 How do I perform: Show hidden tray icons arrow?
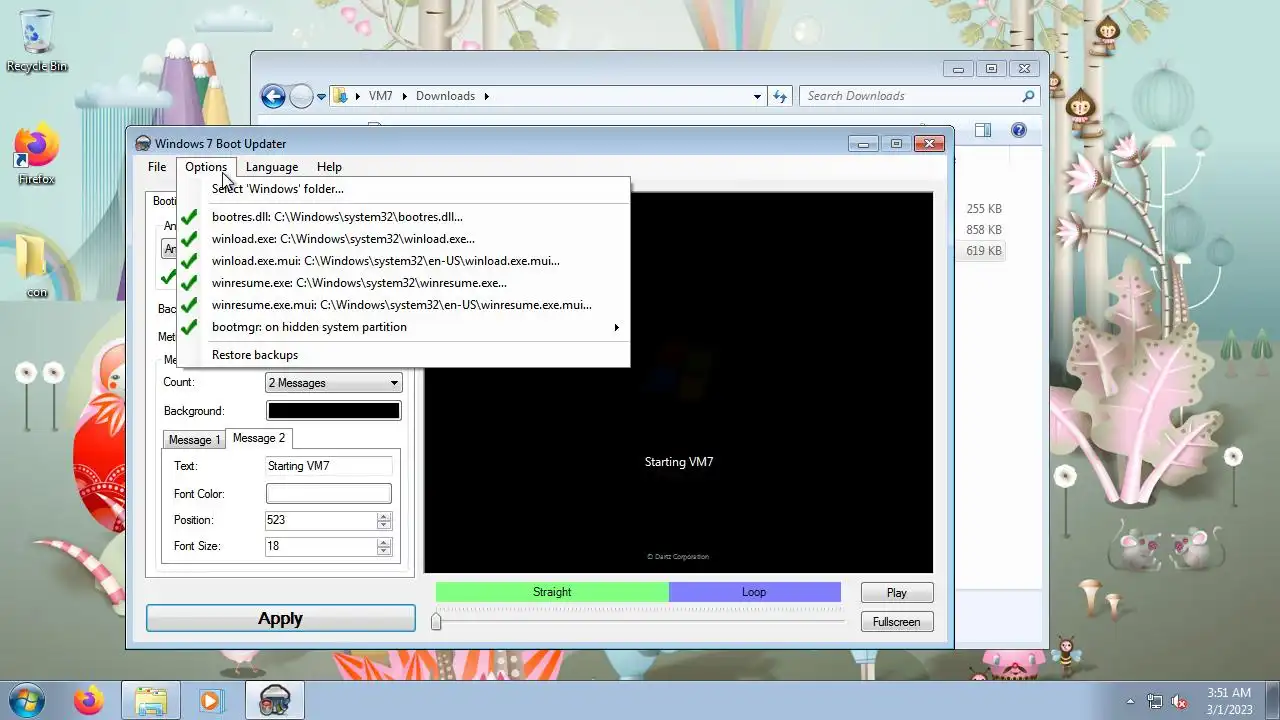[x=1130, y=701]
